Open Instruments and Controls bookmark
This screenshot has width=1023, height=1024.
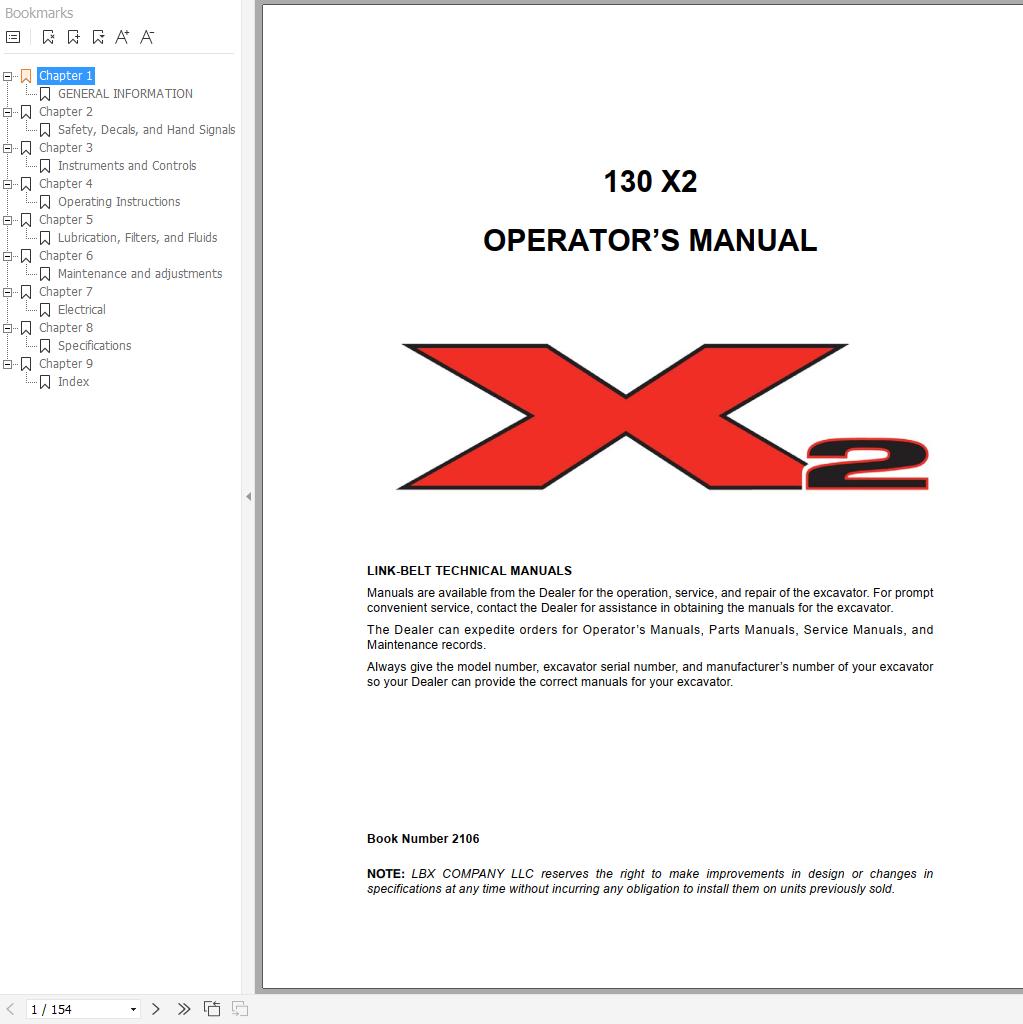[127, 166]
